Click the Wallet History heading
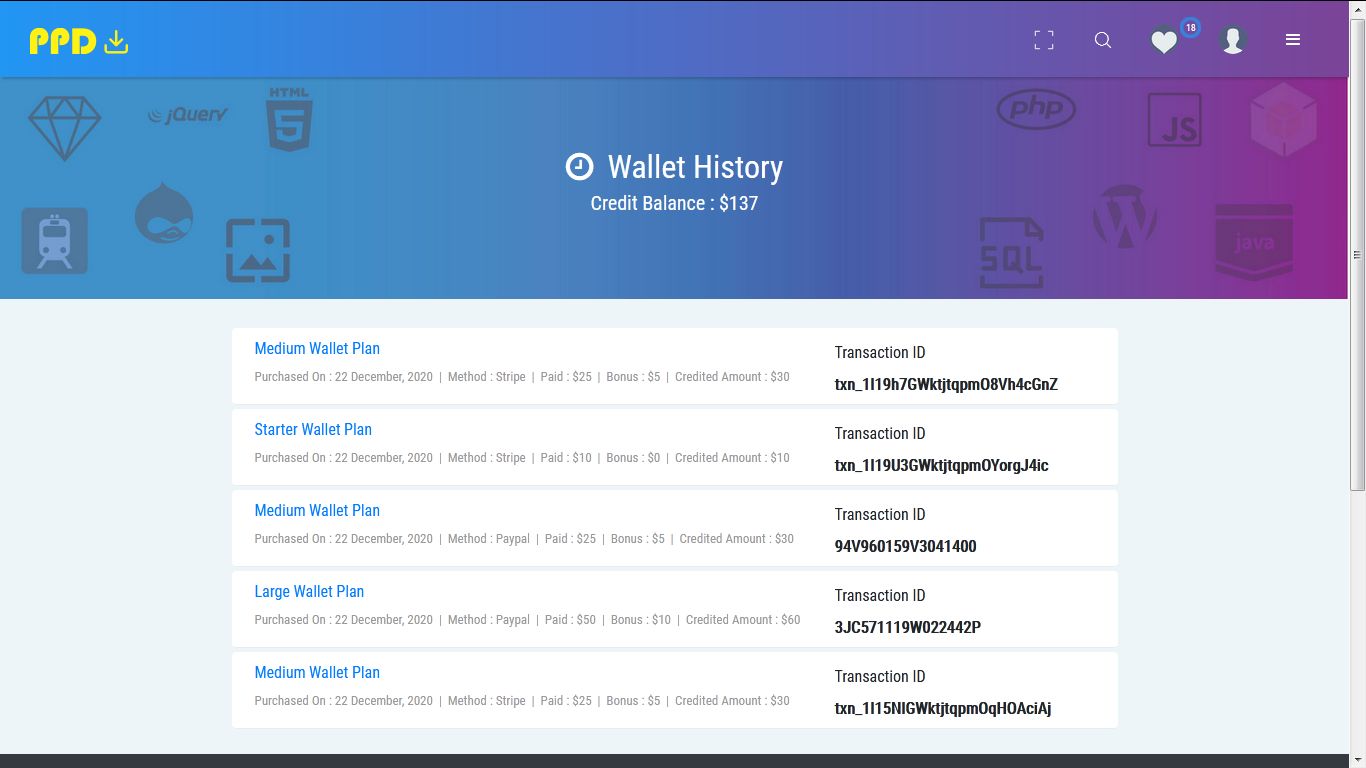The height and width of the screenshot is (768, 1366). pos(693,167)
